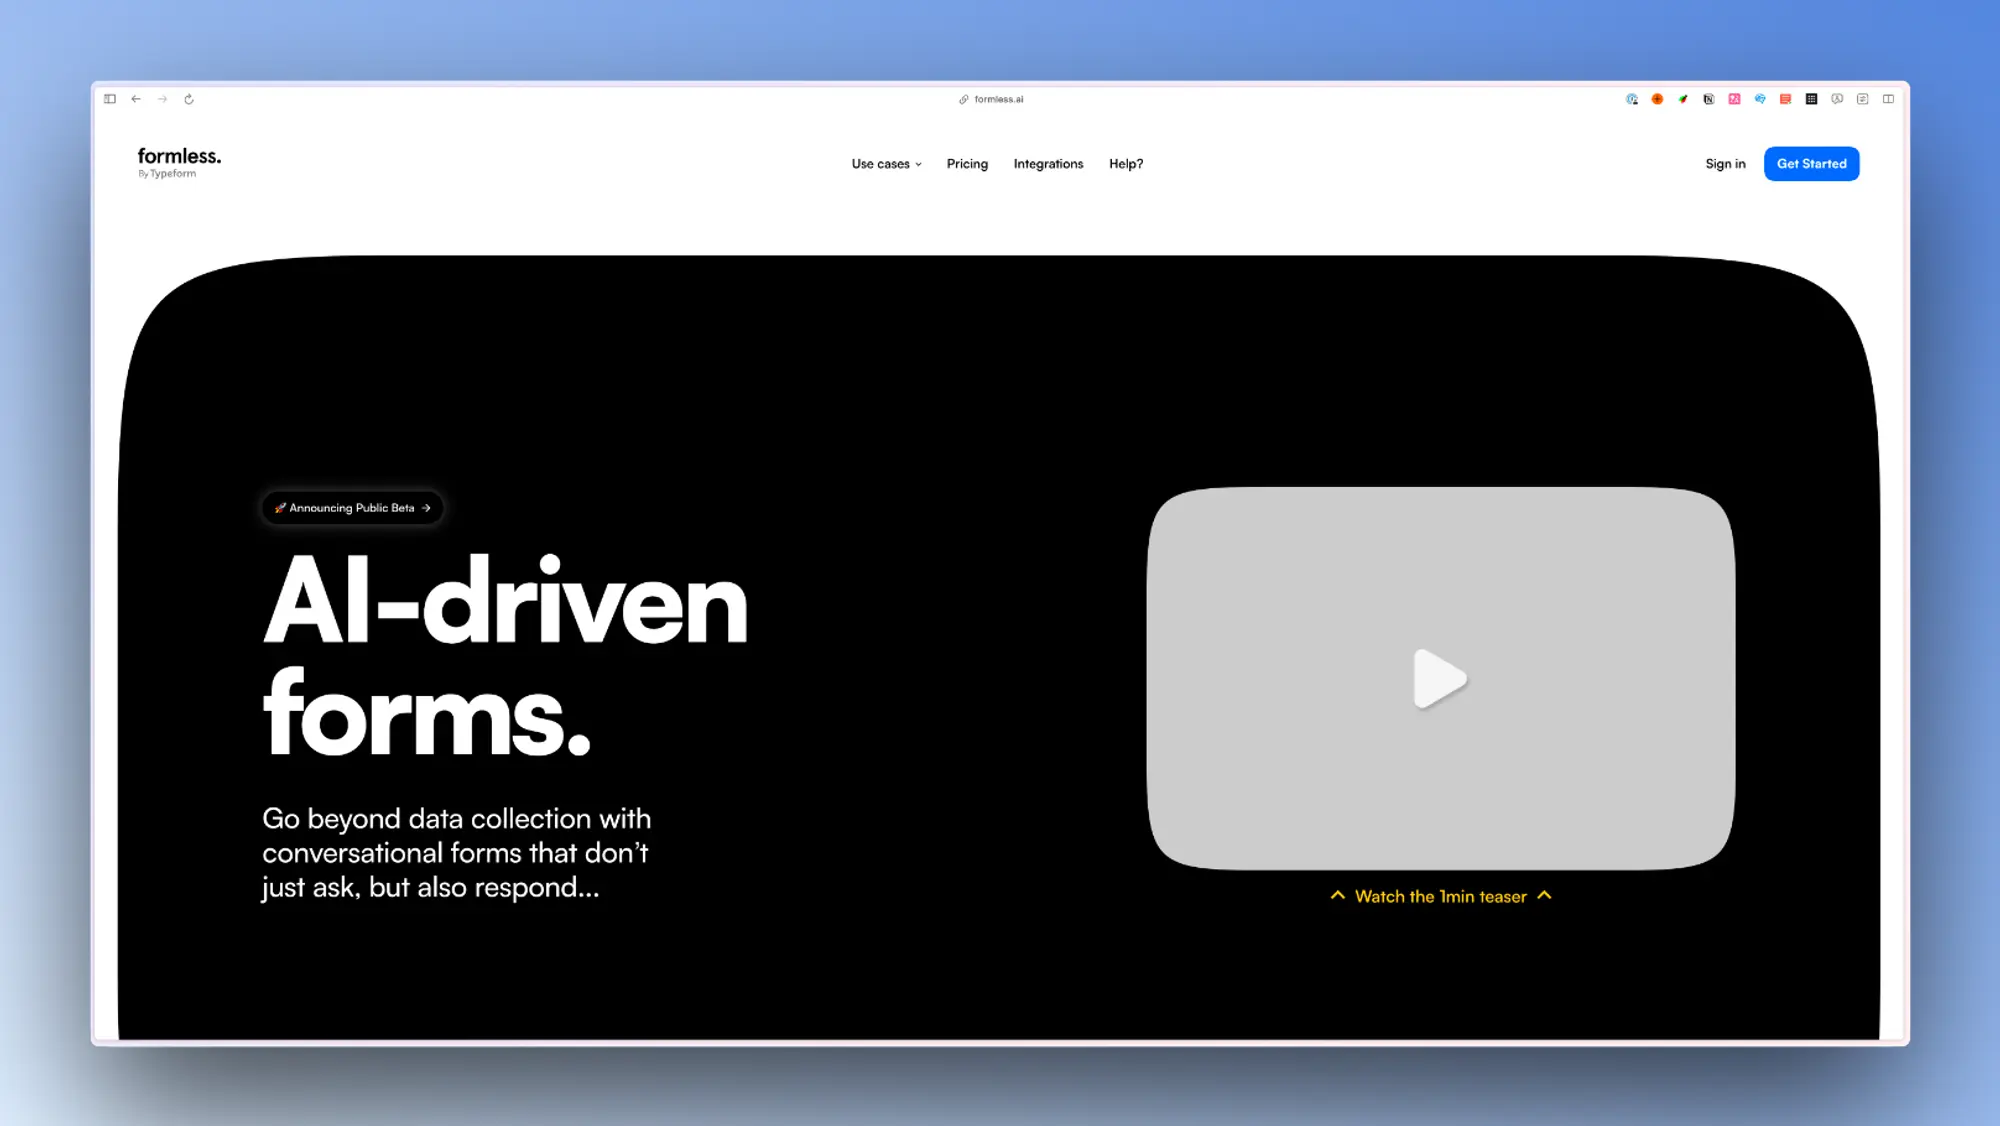Click the Sign in link

[1725, 164]
